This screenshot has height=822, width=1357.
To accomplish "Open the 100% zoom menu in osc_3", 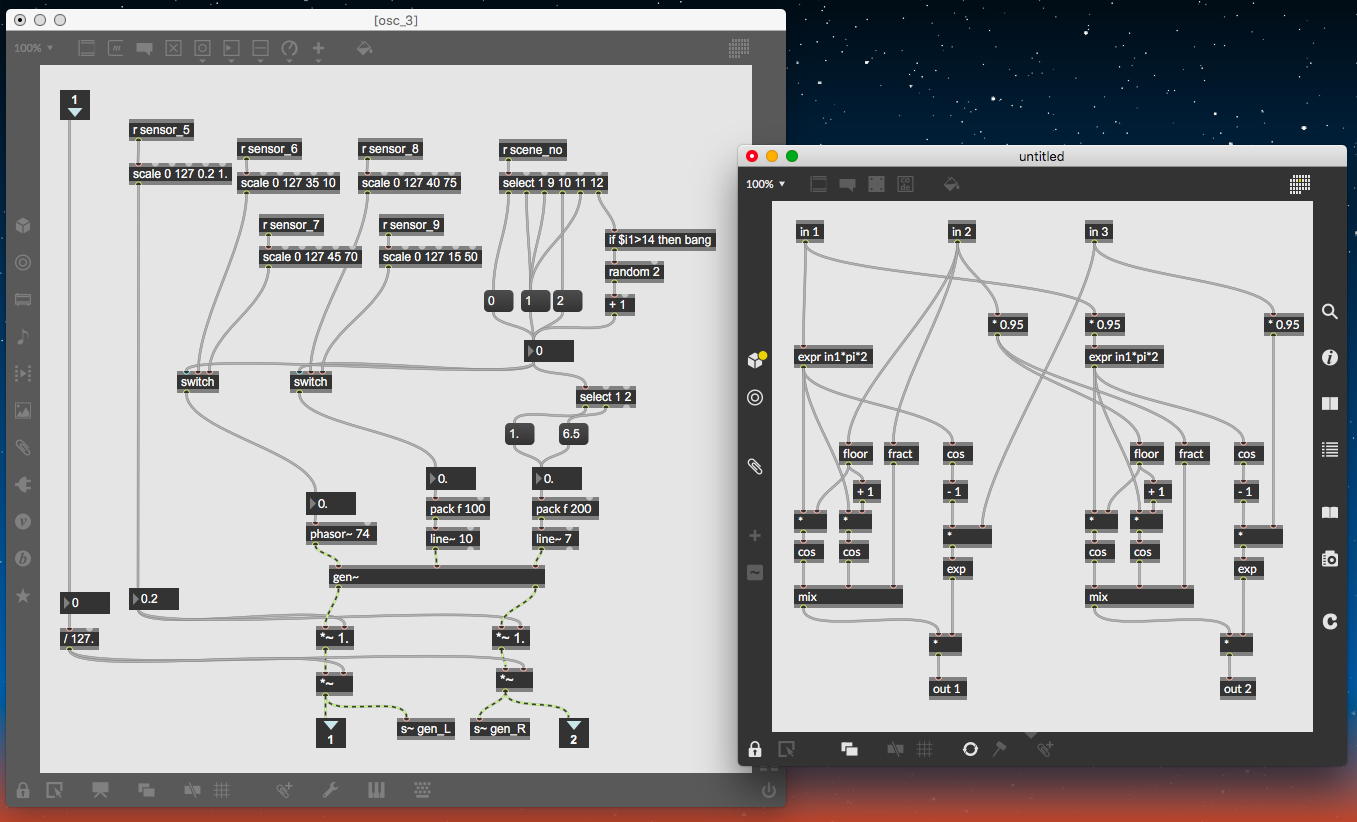I will [34, 48].
